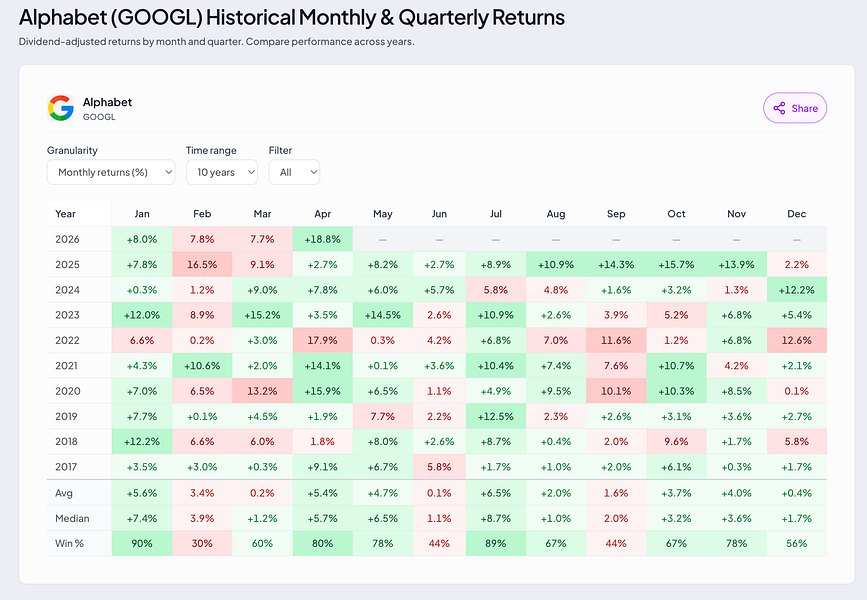Click the Nov column header

737,214
